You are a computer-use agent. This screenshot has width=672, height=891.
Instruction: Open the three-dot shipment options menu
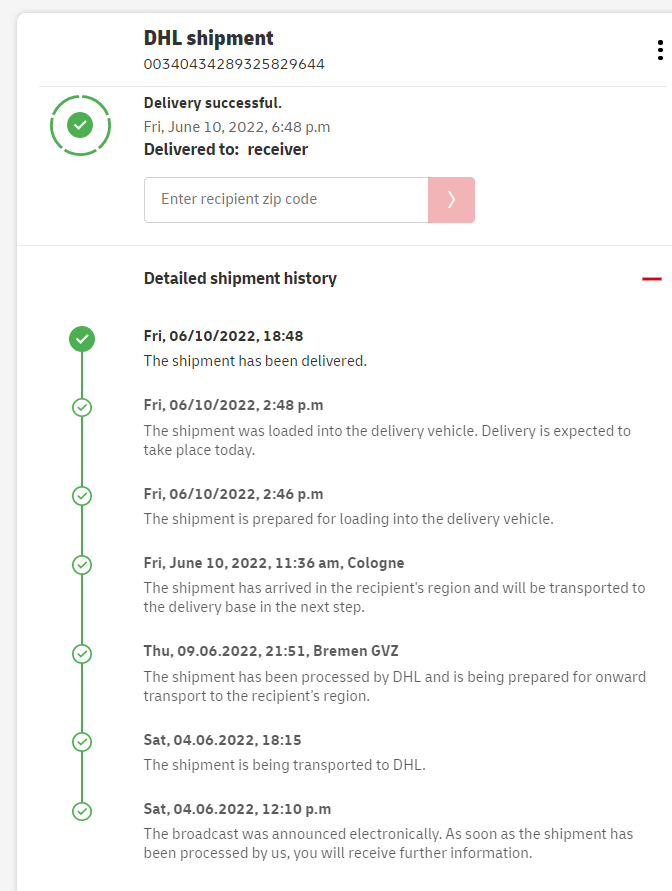coord(660,50)
